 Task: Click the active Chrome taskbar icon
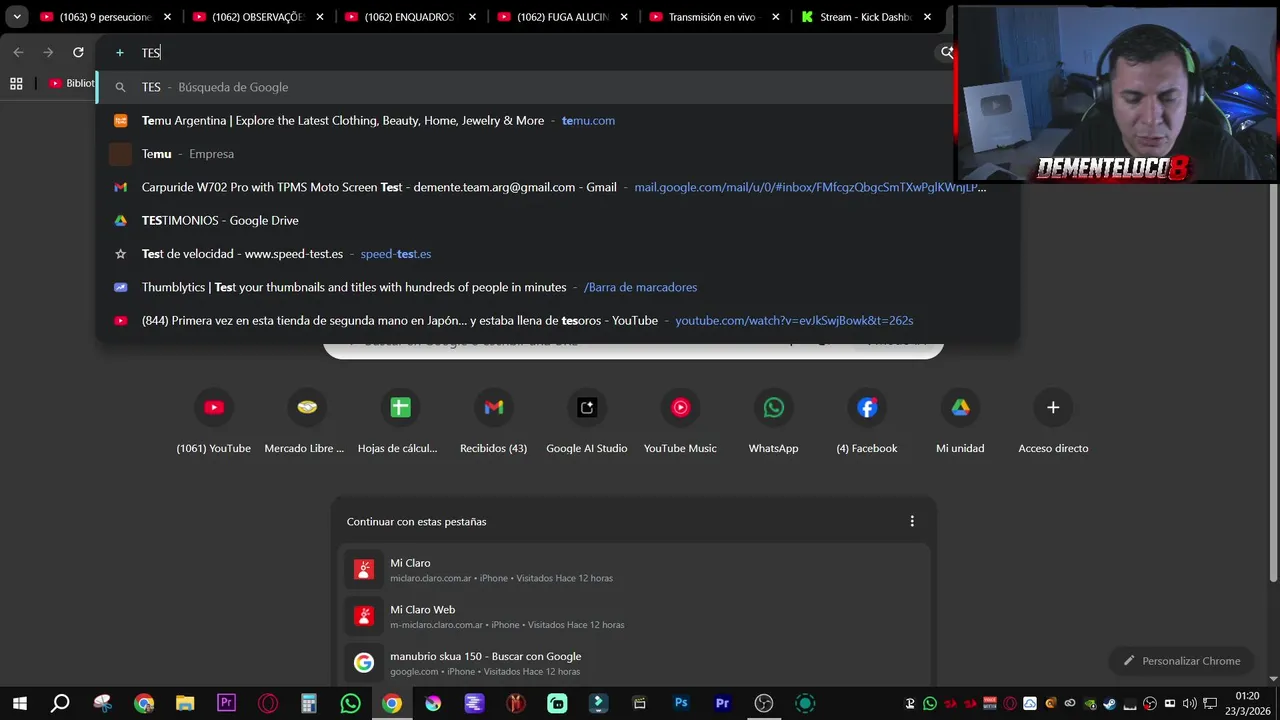[x=391, y=704]
